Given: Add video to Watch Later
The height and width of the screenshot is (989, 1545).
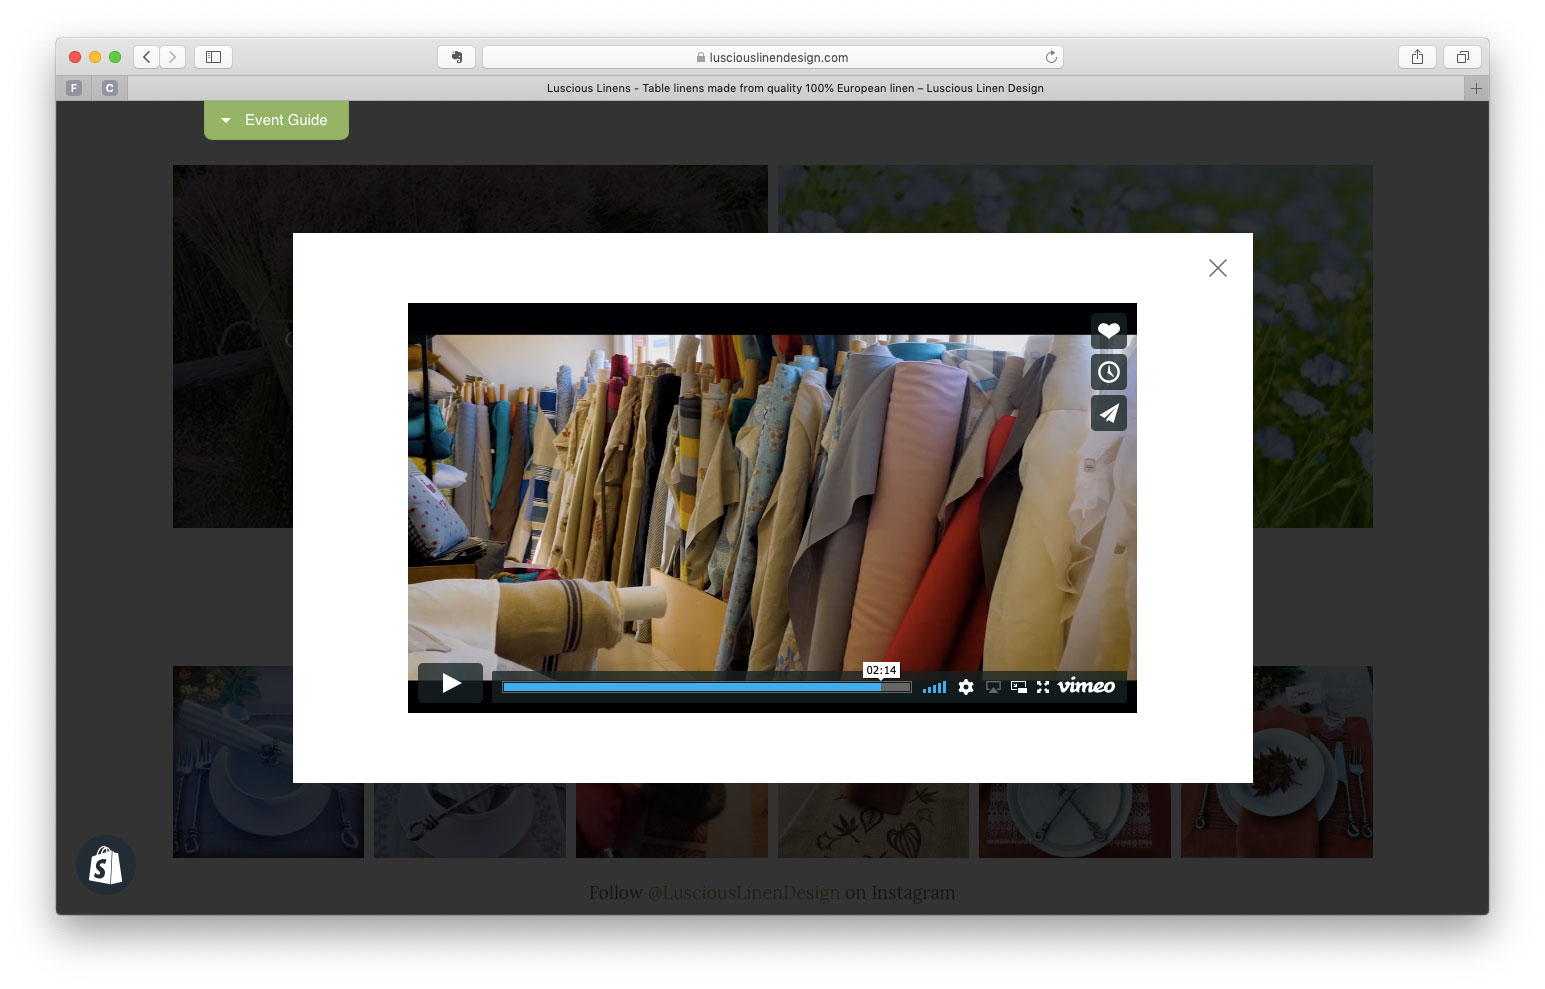Looking at the screenshot, I should point(1108,372).
